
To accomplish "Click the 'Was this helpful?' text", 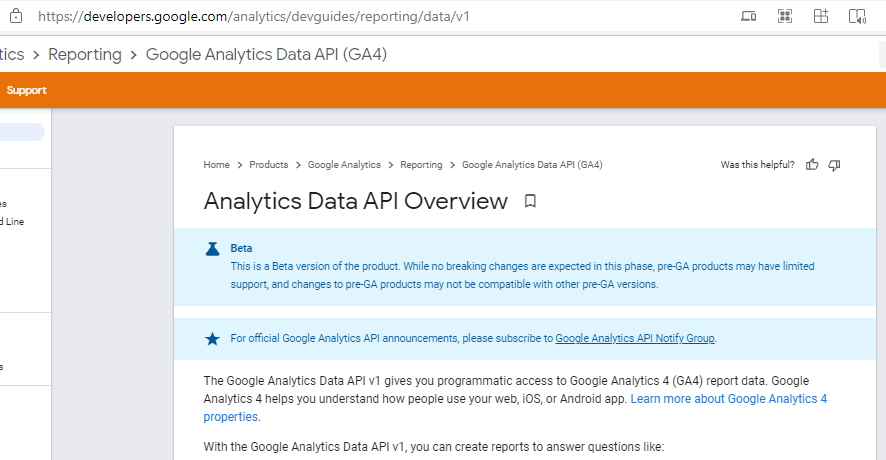I will pyautogui.click(x=757, y=164).
